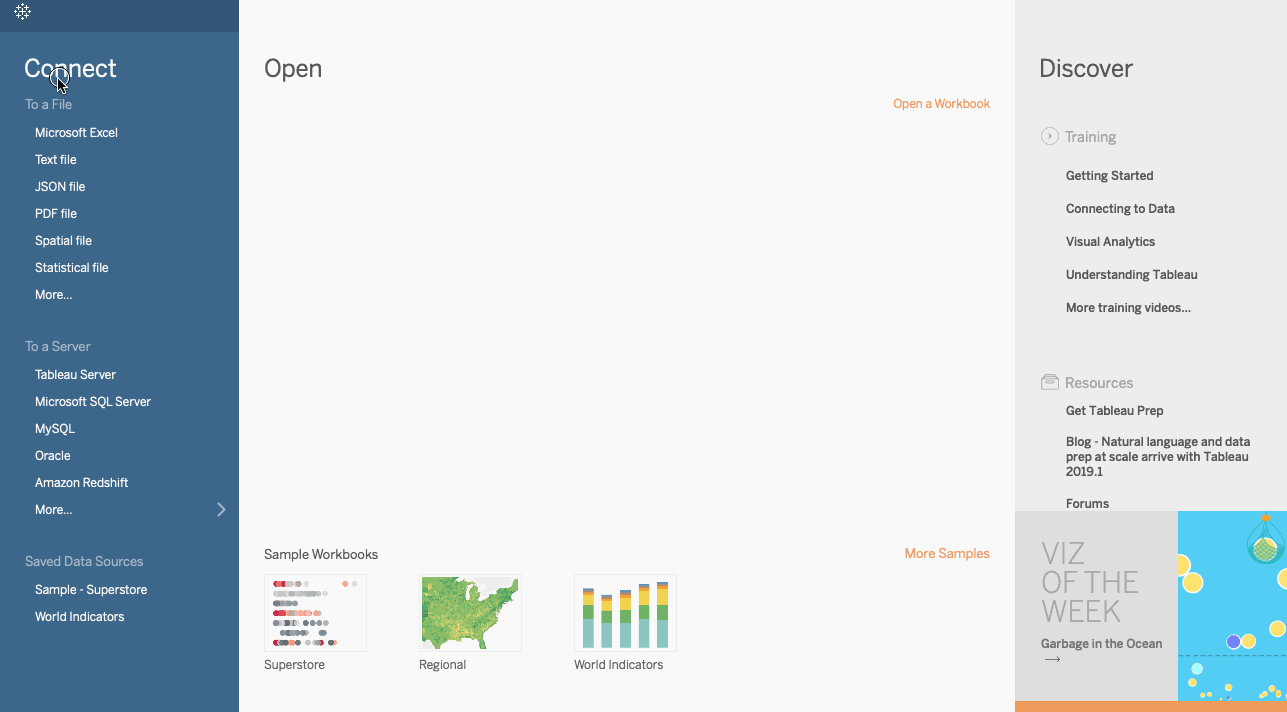Screen dimensions: 1287x712
Task: Open More... under To a File
Action: coord(54,294)
